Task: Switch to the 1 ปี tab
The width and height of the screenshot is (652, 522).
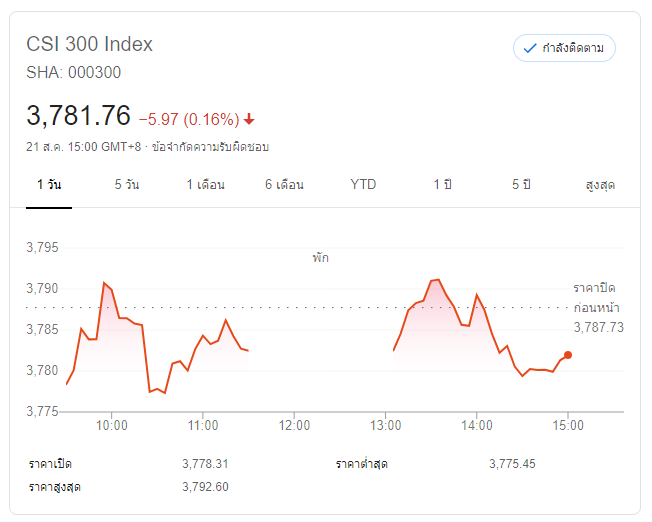Action: [x=442, y=185]
